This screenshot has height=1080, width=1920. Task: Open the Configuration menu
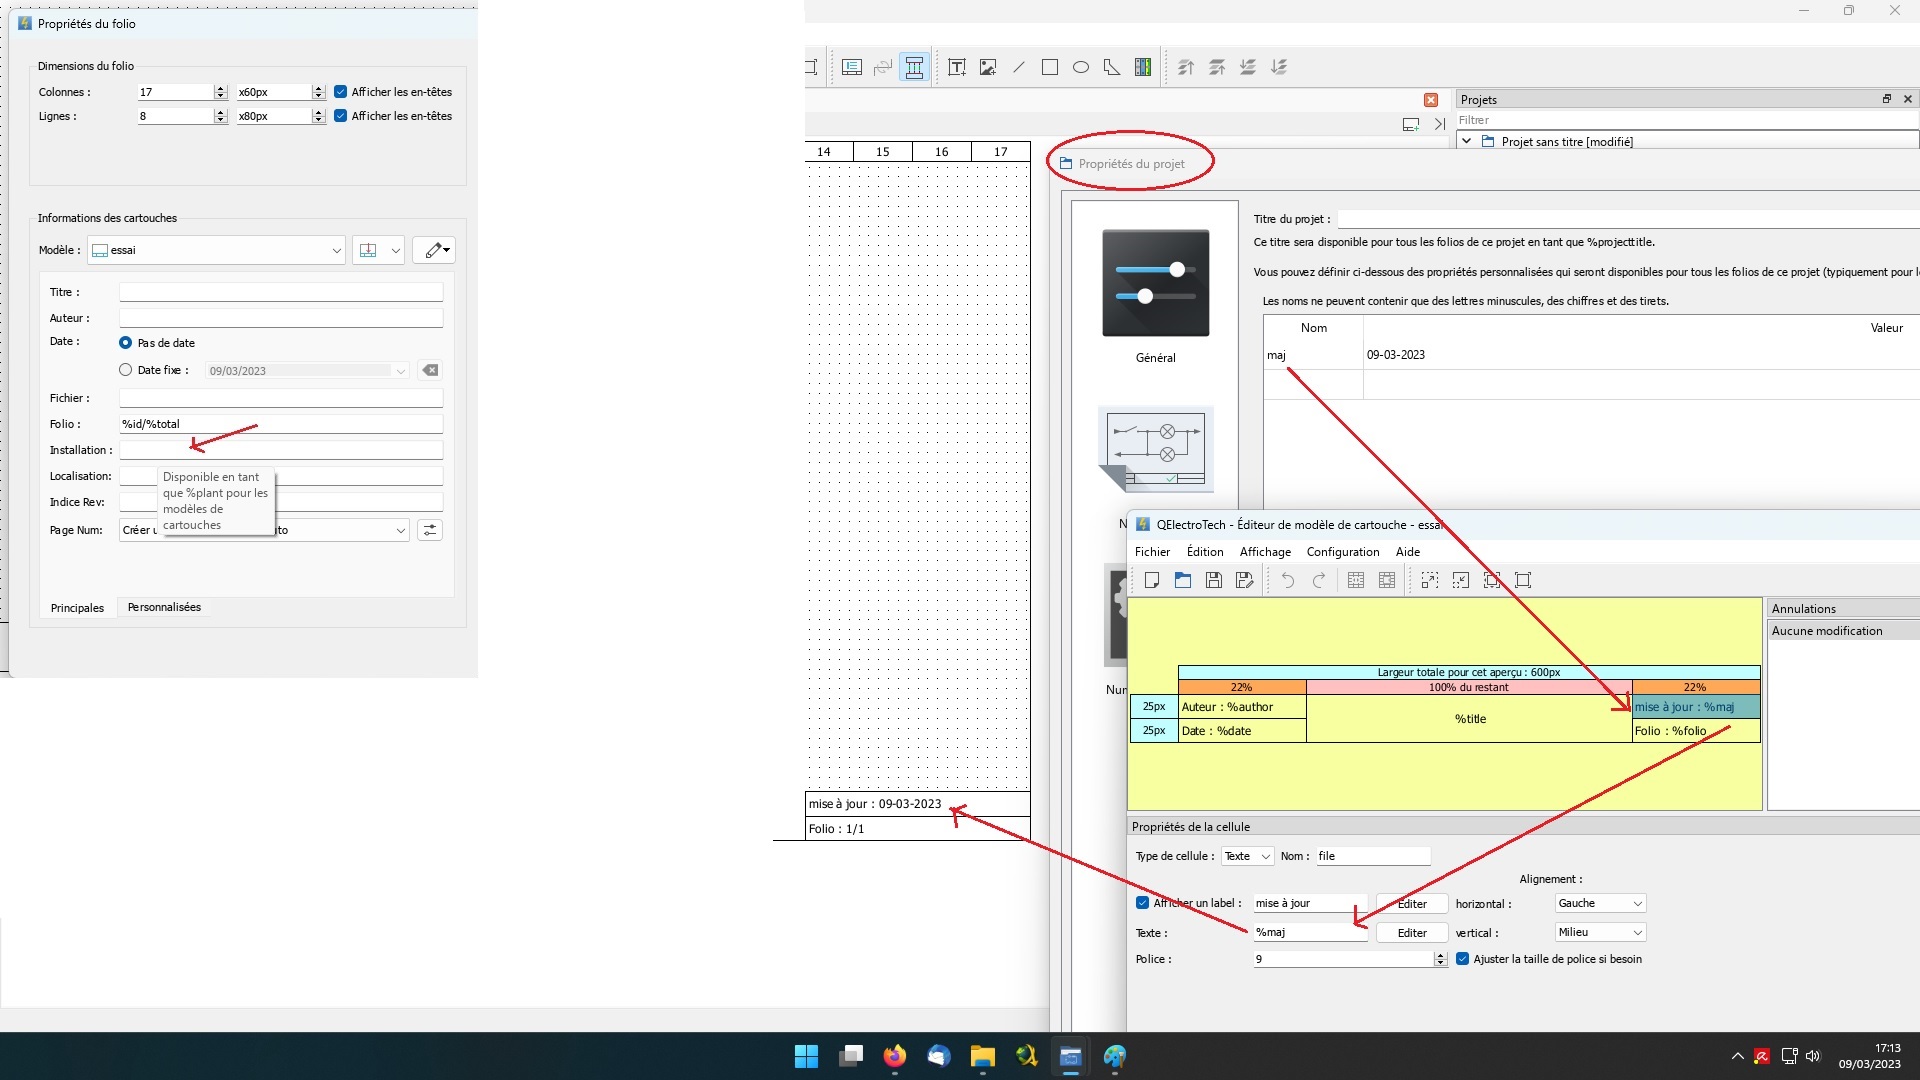pos(1342,552)
